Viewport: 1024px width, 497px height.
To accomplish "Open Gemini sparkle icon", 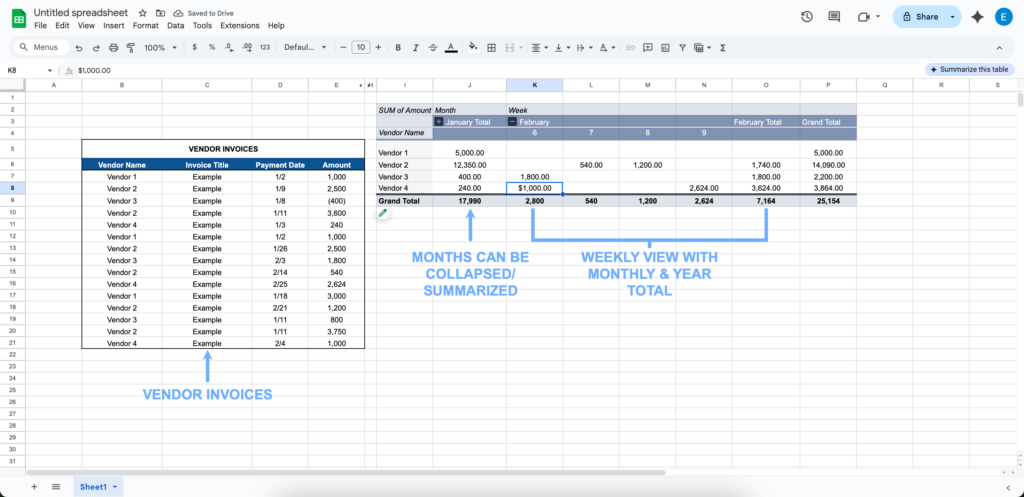I will pos(978,17).
